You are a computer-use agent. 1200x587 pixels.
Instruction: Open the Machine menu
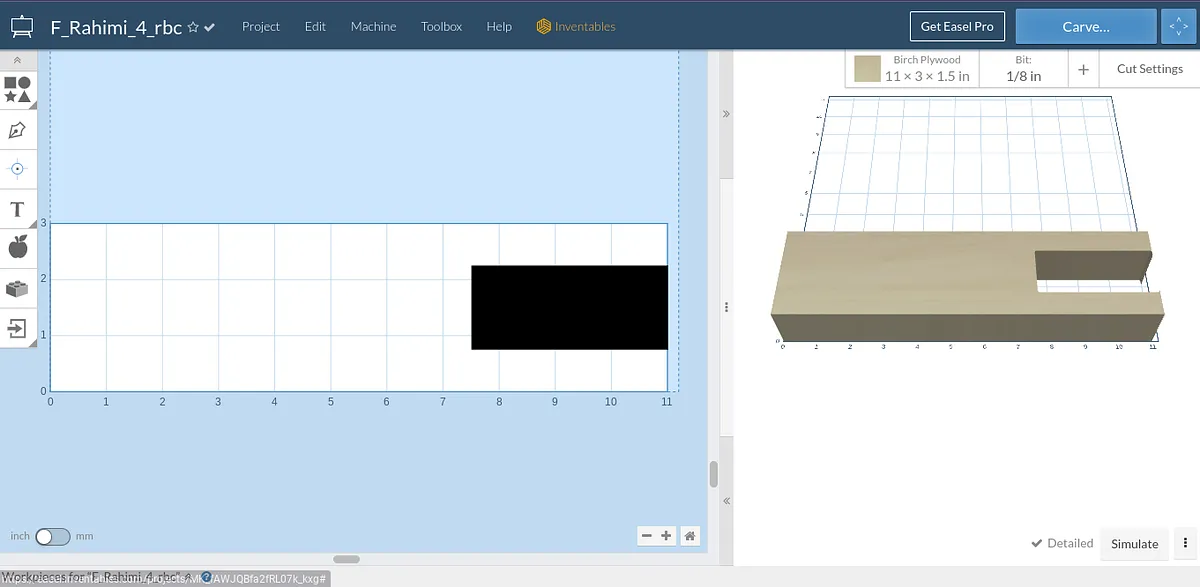(373, 26)
